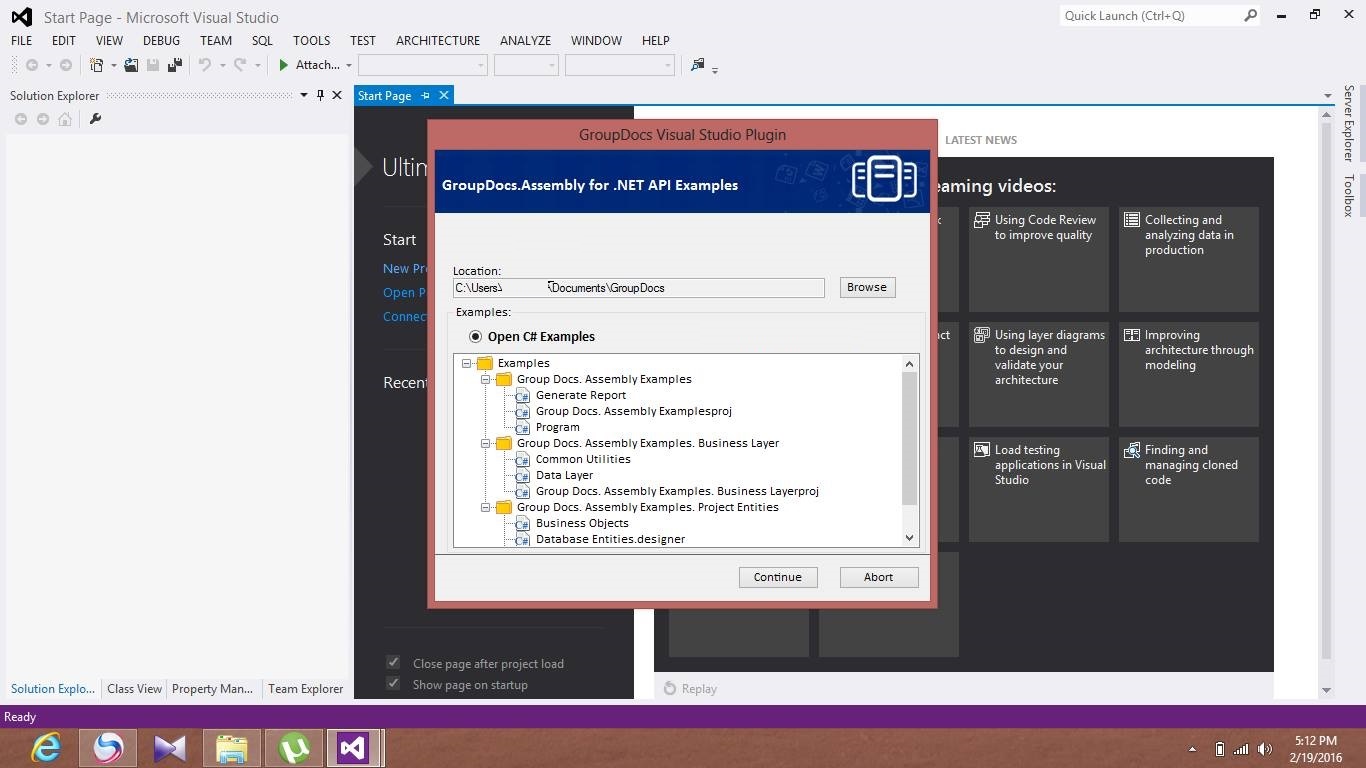1366x768 pixels.
Task: Toggle Show page on startup checkbox
Action: tap(393, 684)
